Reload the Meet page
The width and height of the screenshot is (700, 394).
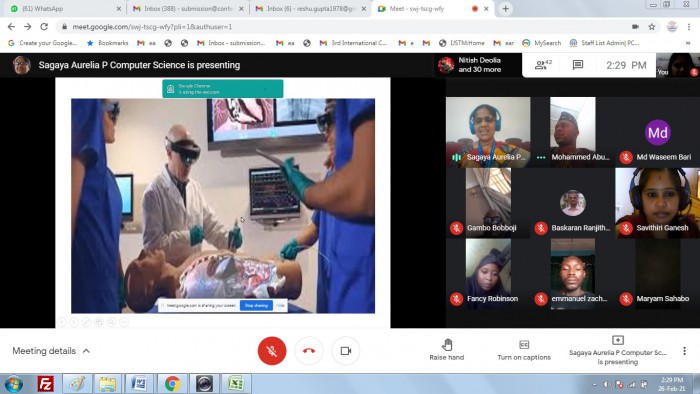(x=44, y=27)
